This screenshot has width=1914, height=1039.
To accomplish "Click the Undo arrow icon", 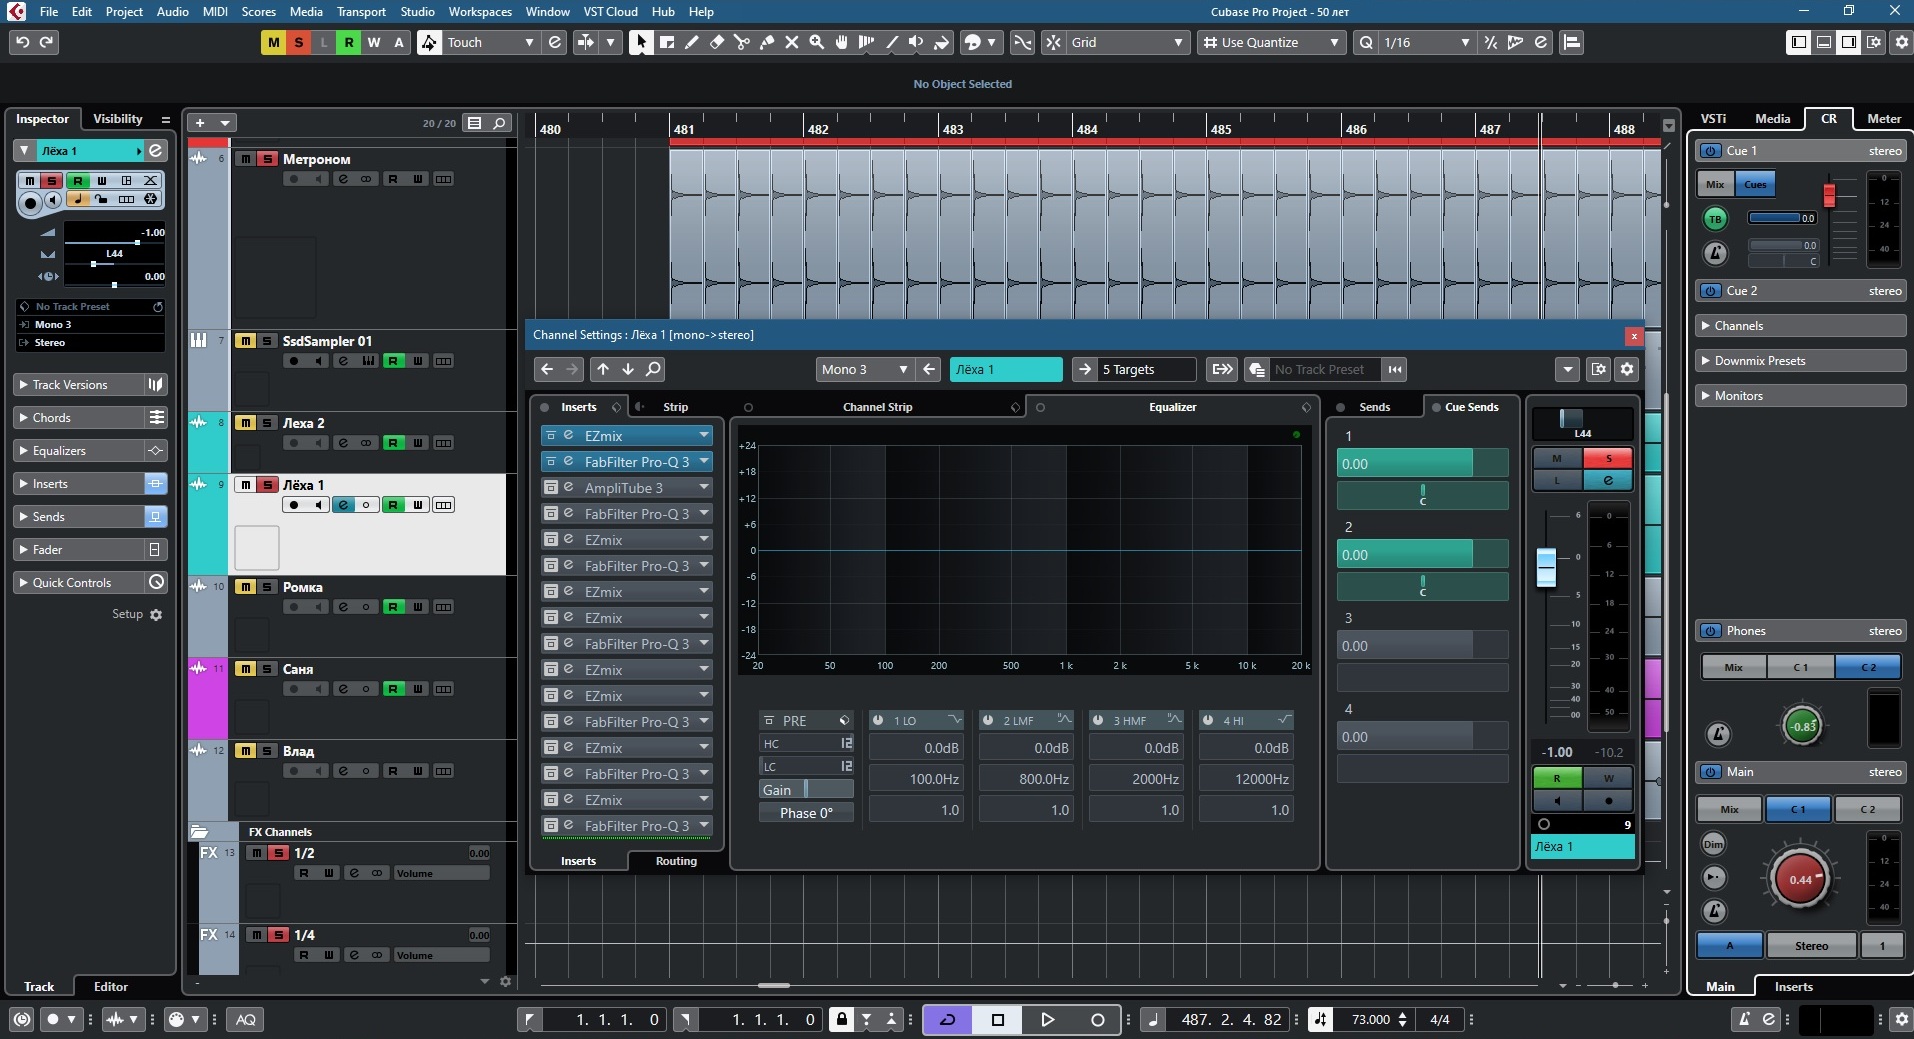I will pos(22,42).
